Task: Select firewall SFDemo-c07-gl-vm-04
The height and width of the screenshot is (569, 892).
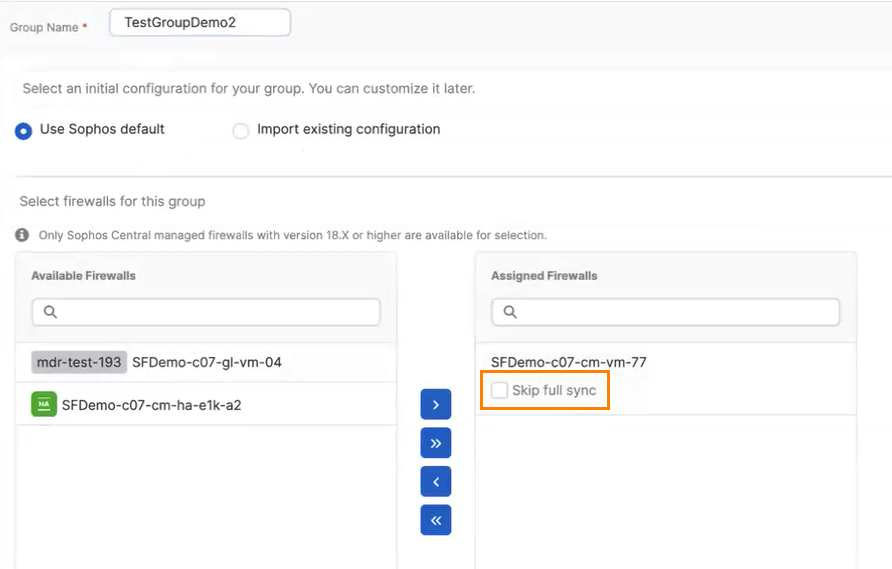Action: point(207,362)
